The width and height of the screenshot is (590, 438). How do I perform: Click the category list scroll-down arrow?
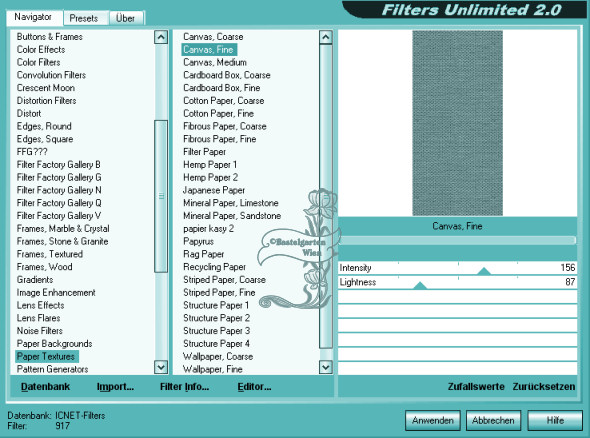(x=161, y=367)
